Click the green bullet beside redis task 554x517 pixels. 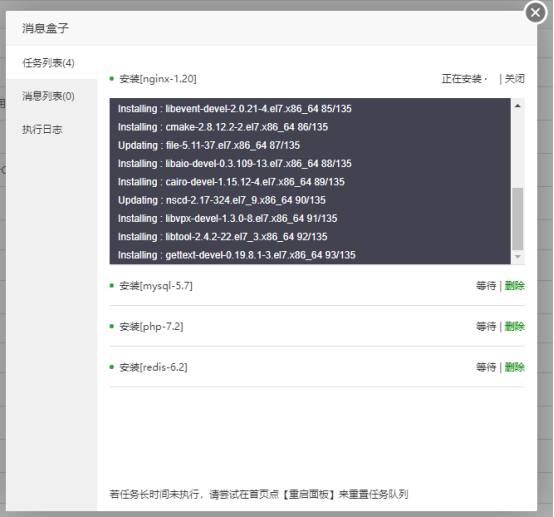tap(112, 368)
